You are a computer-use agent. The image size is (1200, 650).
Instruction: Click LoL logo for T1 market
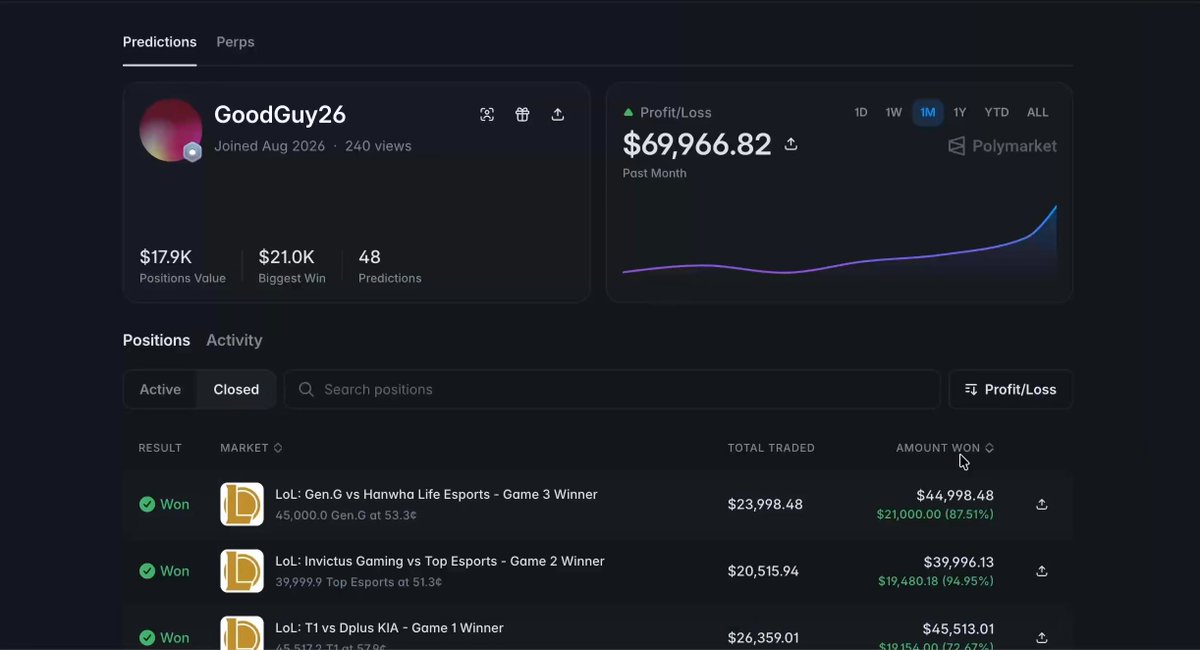pos(242,633)
